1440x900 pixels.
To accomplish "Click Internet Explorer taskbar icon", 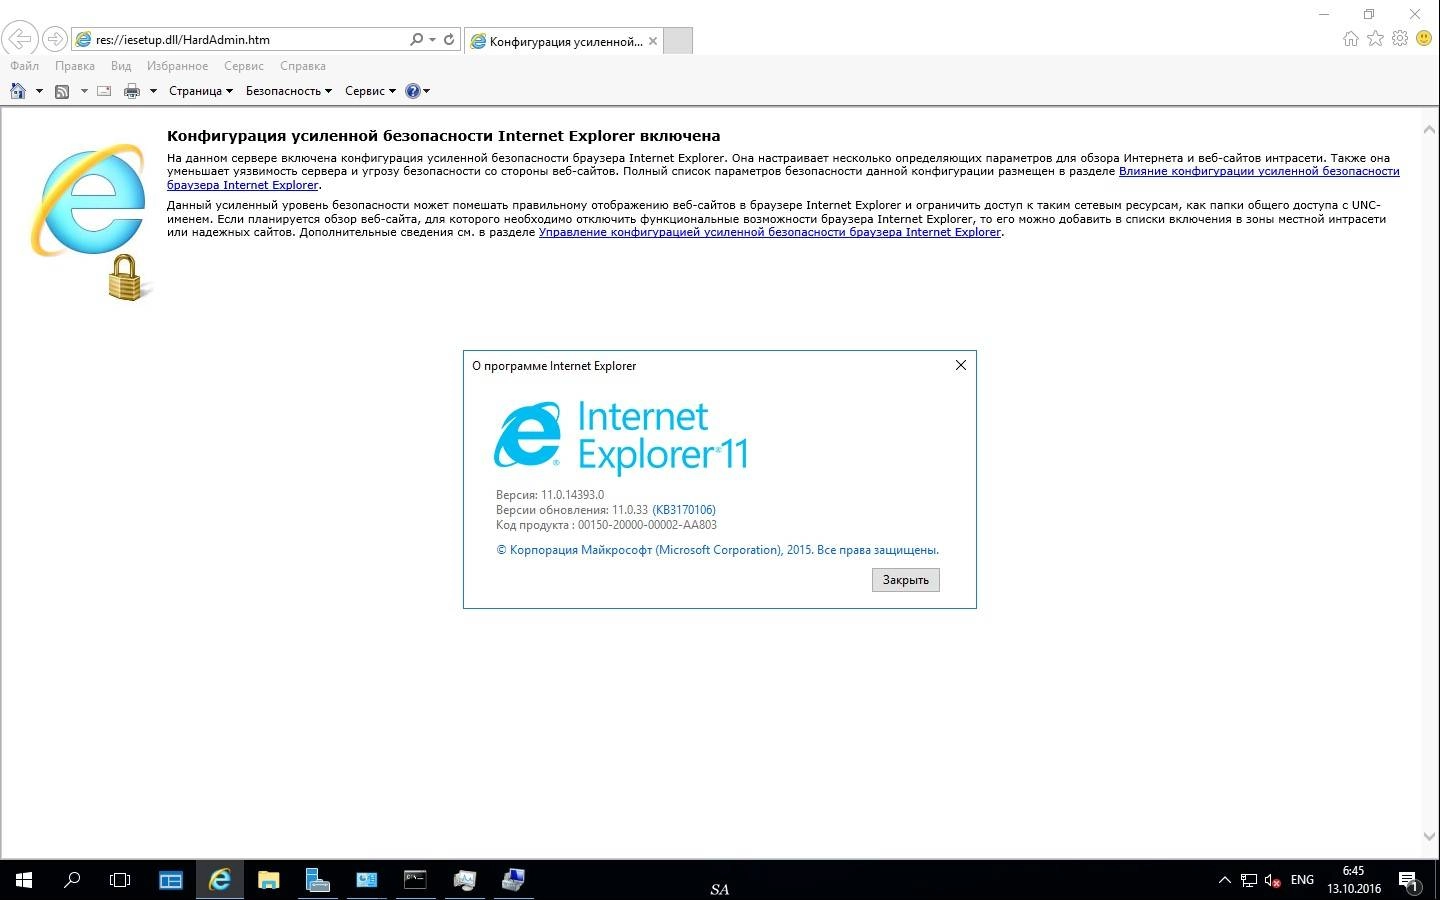I will 219,880.
